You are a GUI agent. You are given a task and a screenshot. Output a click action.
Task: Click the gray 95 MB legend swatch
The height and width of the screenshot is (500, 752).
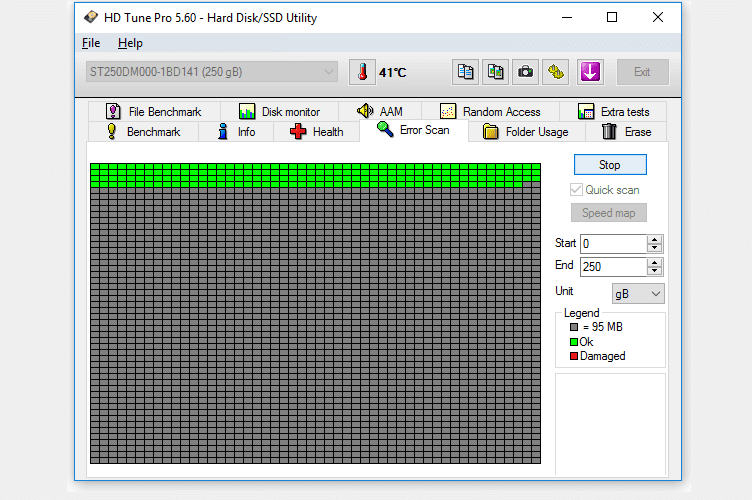tap(574, 327)
